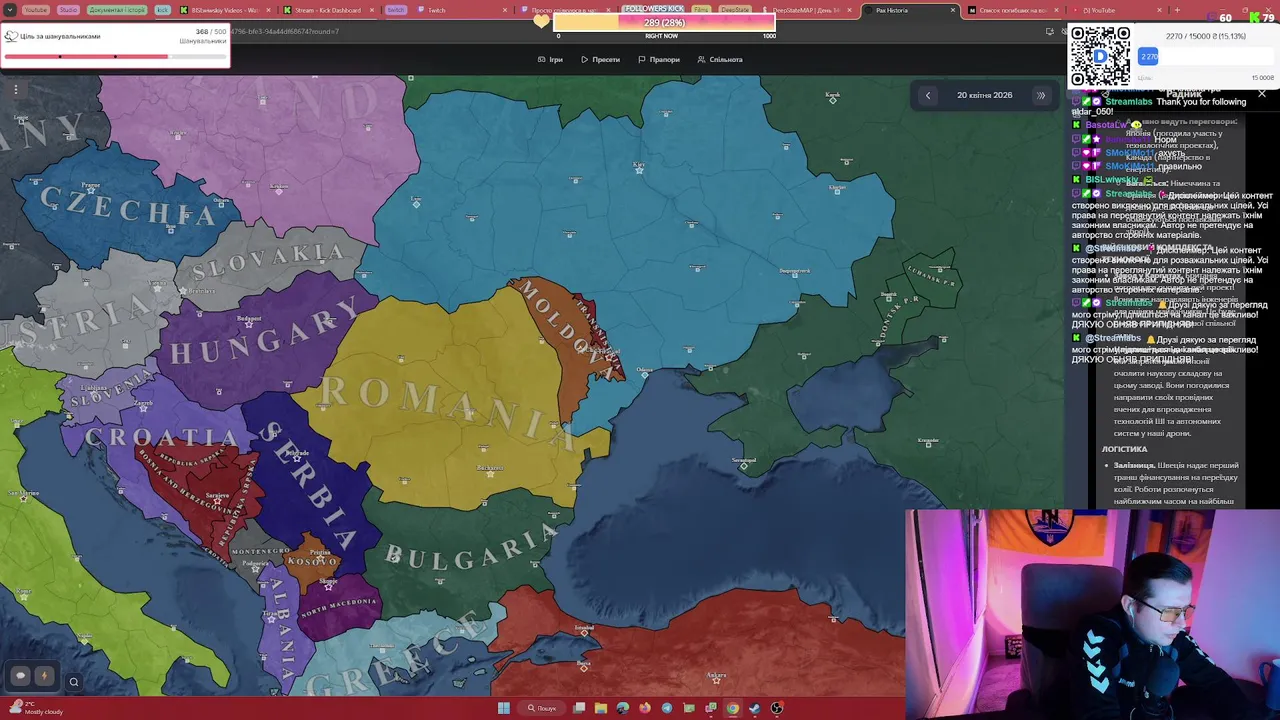Image resolution: width=1280 pixels, height=720 pixels.
Task: Click the streamer webcam overlay
Action: [1092, 614]
